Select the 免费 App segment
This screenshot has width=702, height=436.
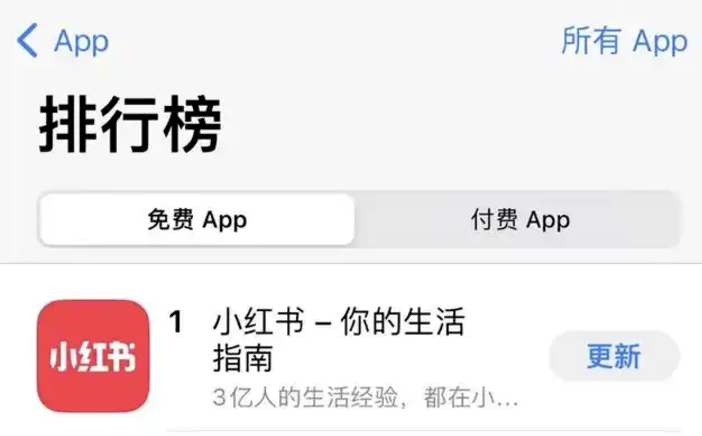[x=197, y=219]
